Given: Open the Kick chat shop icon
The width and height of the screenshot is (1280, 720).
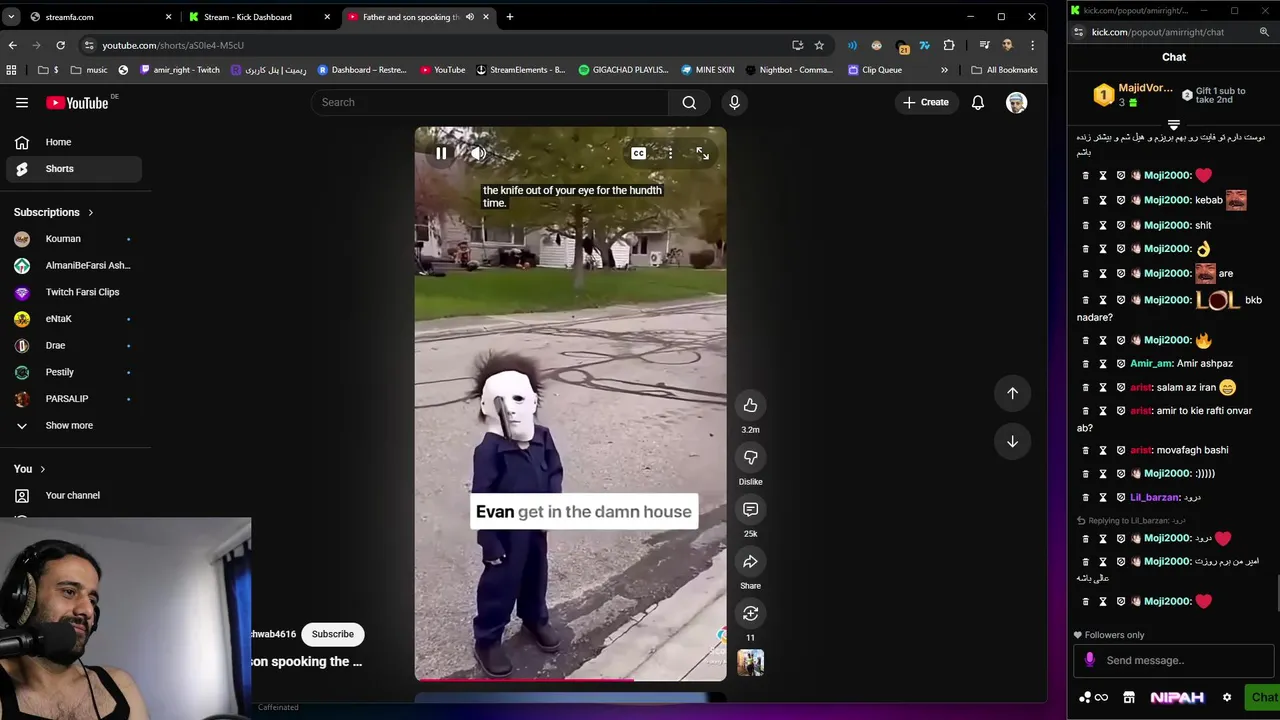Looking at the screenshot, I should click(x=1129, y=697).
